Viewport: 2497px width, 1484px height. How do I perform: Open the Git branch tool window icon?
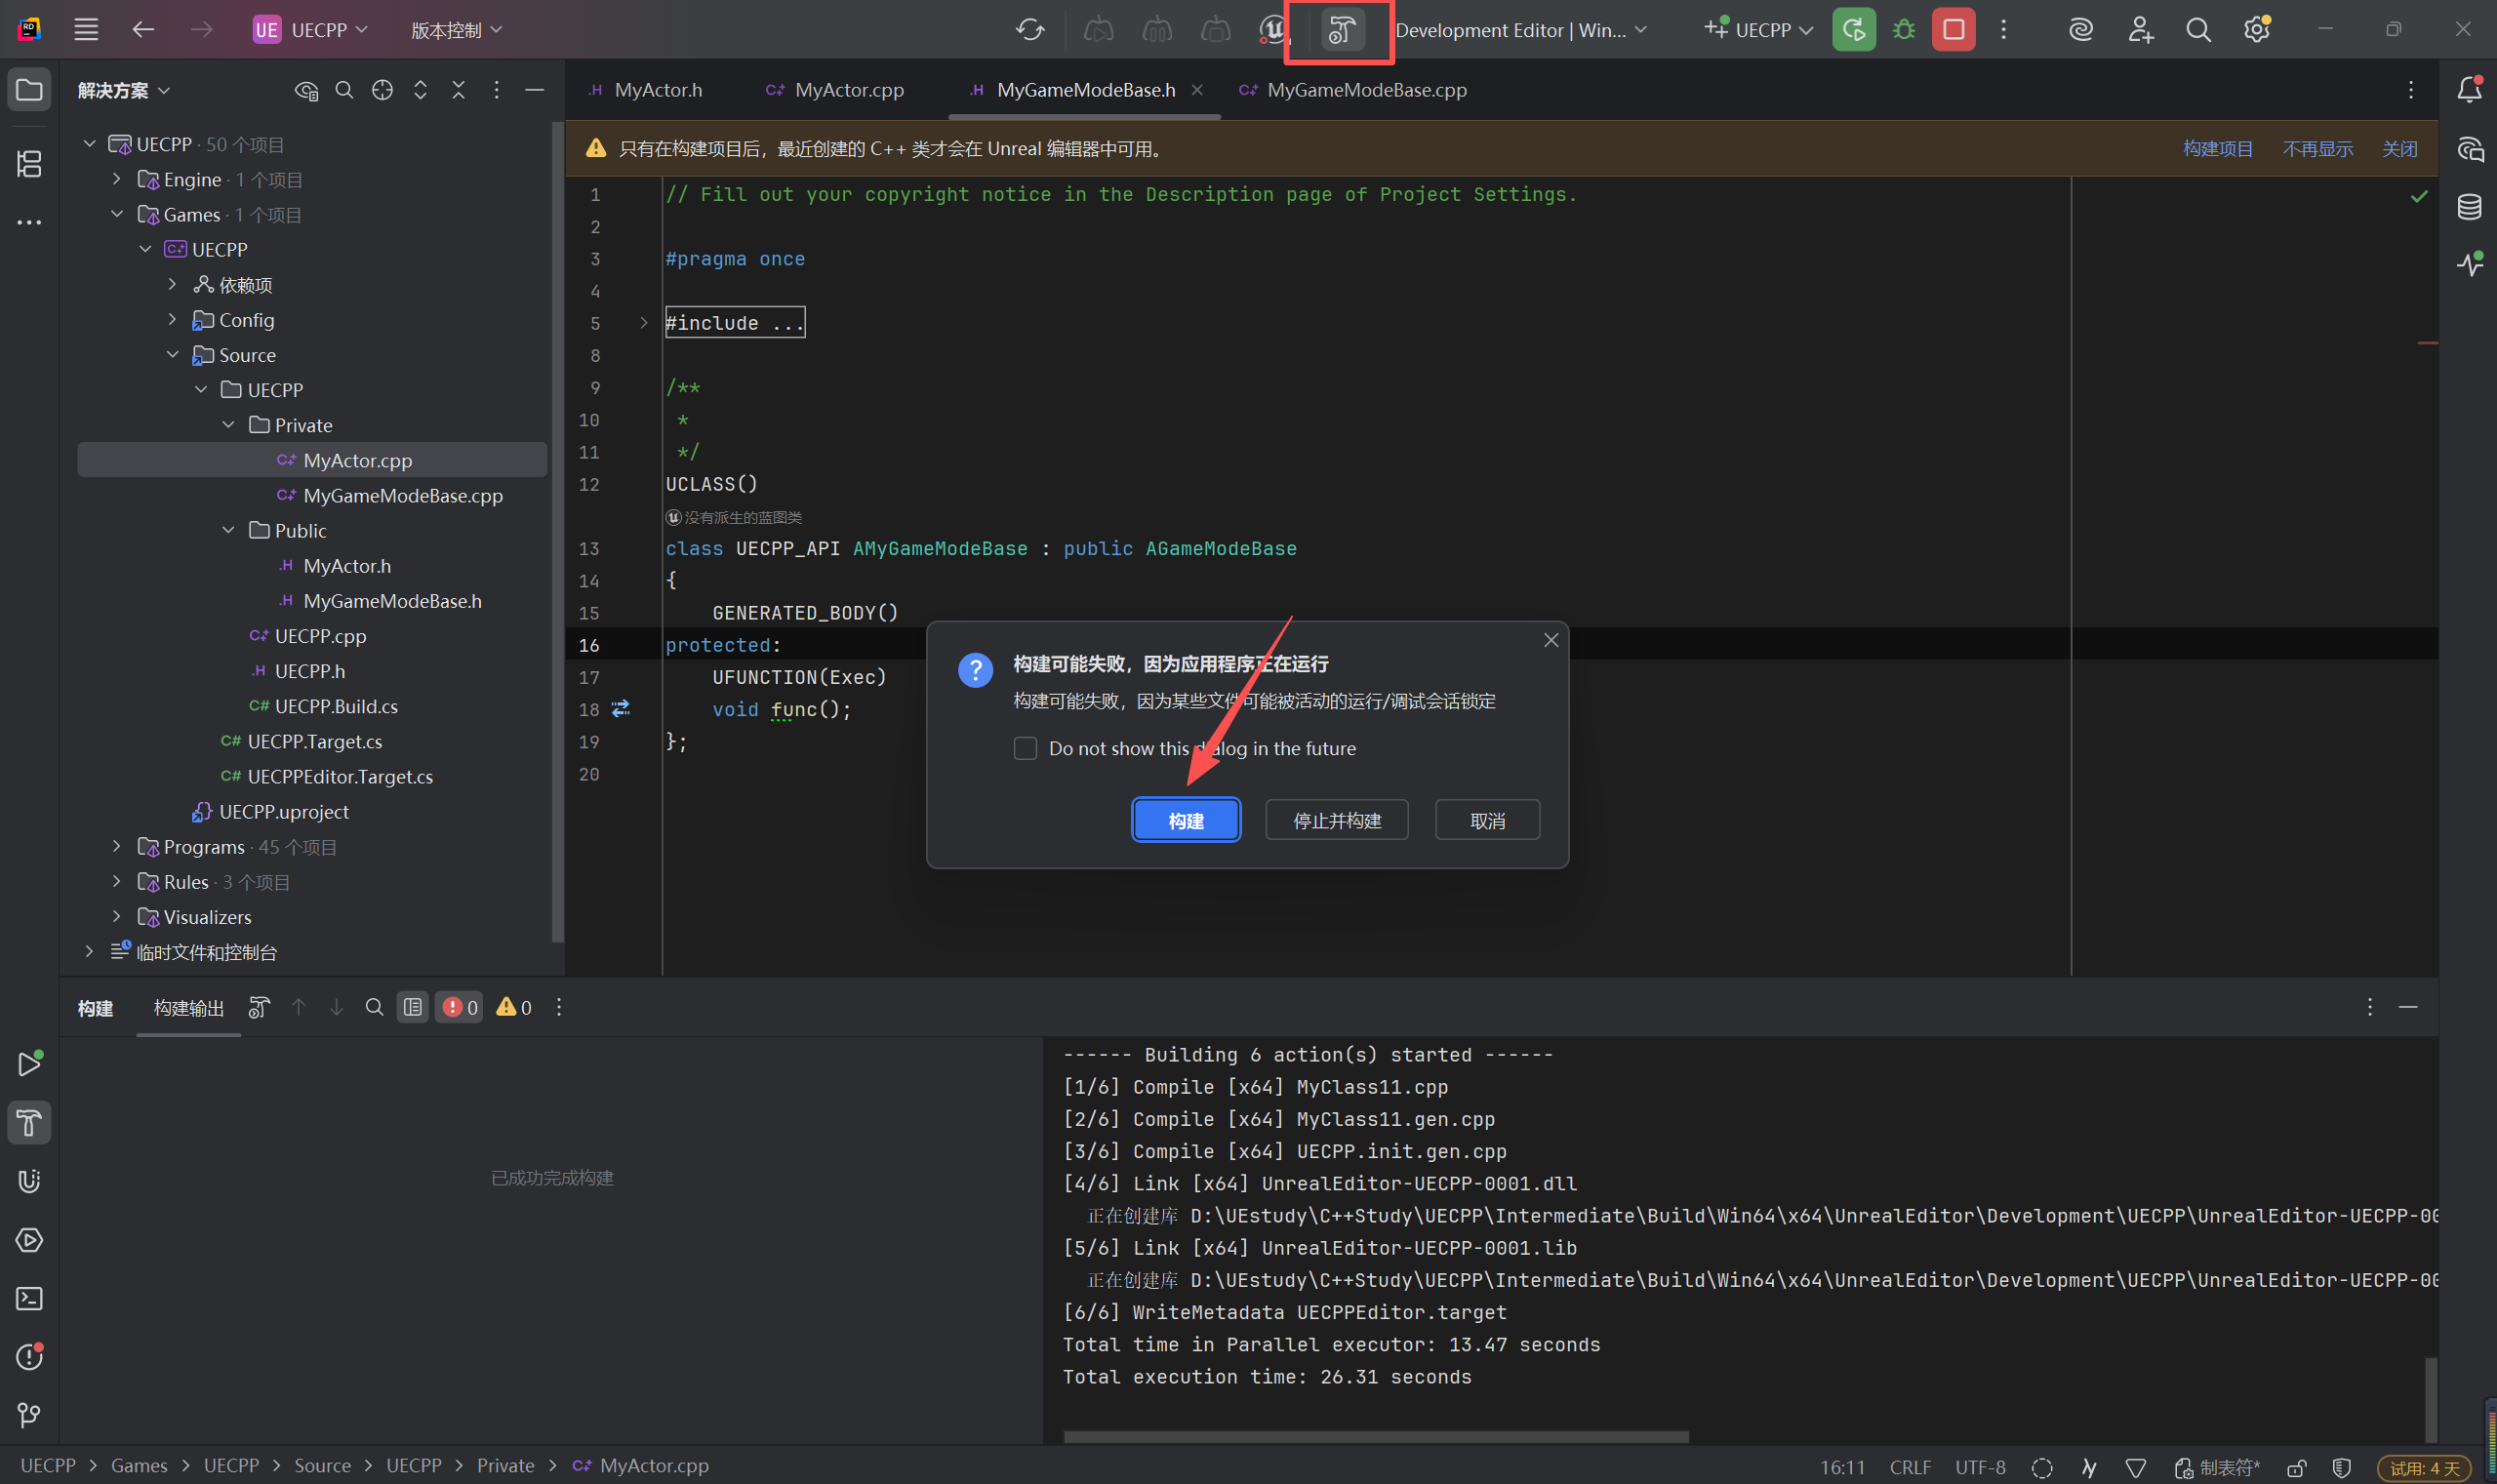point(29,1414)
